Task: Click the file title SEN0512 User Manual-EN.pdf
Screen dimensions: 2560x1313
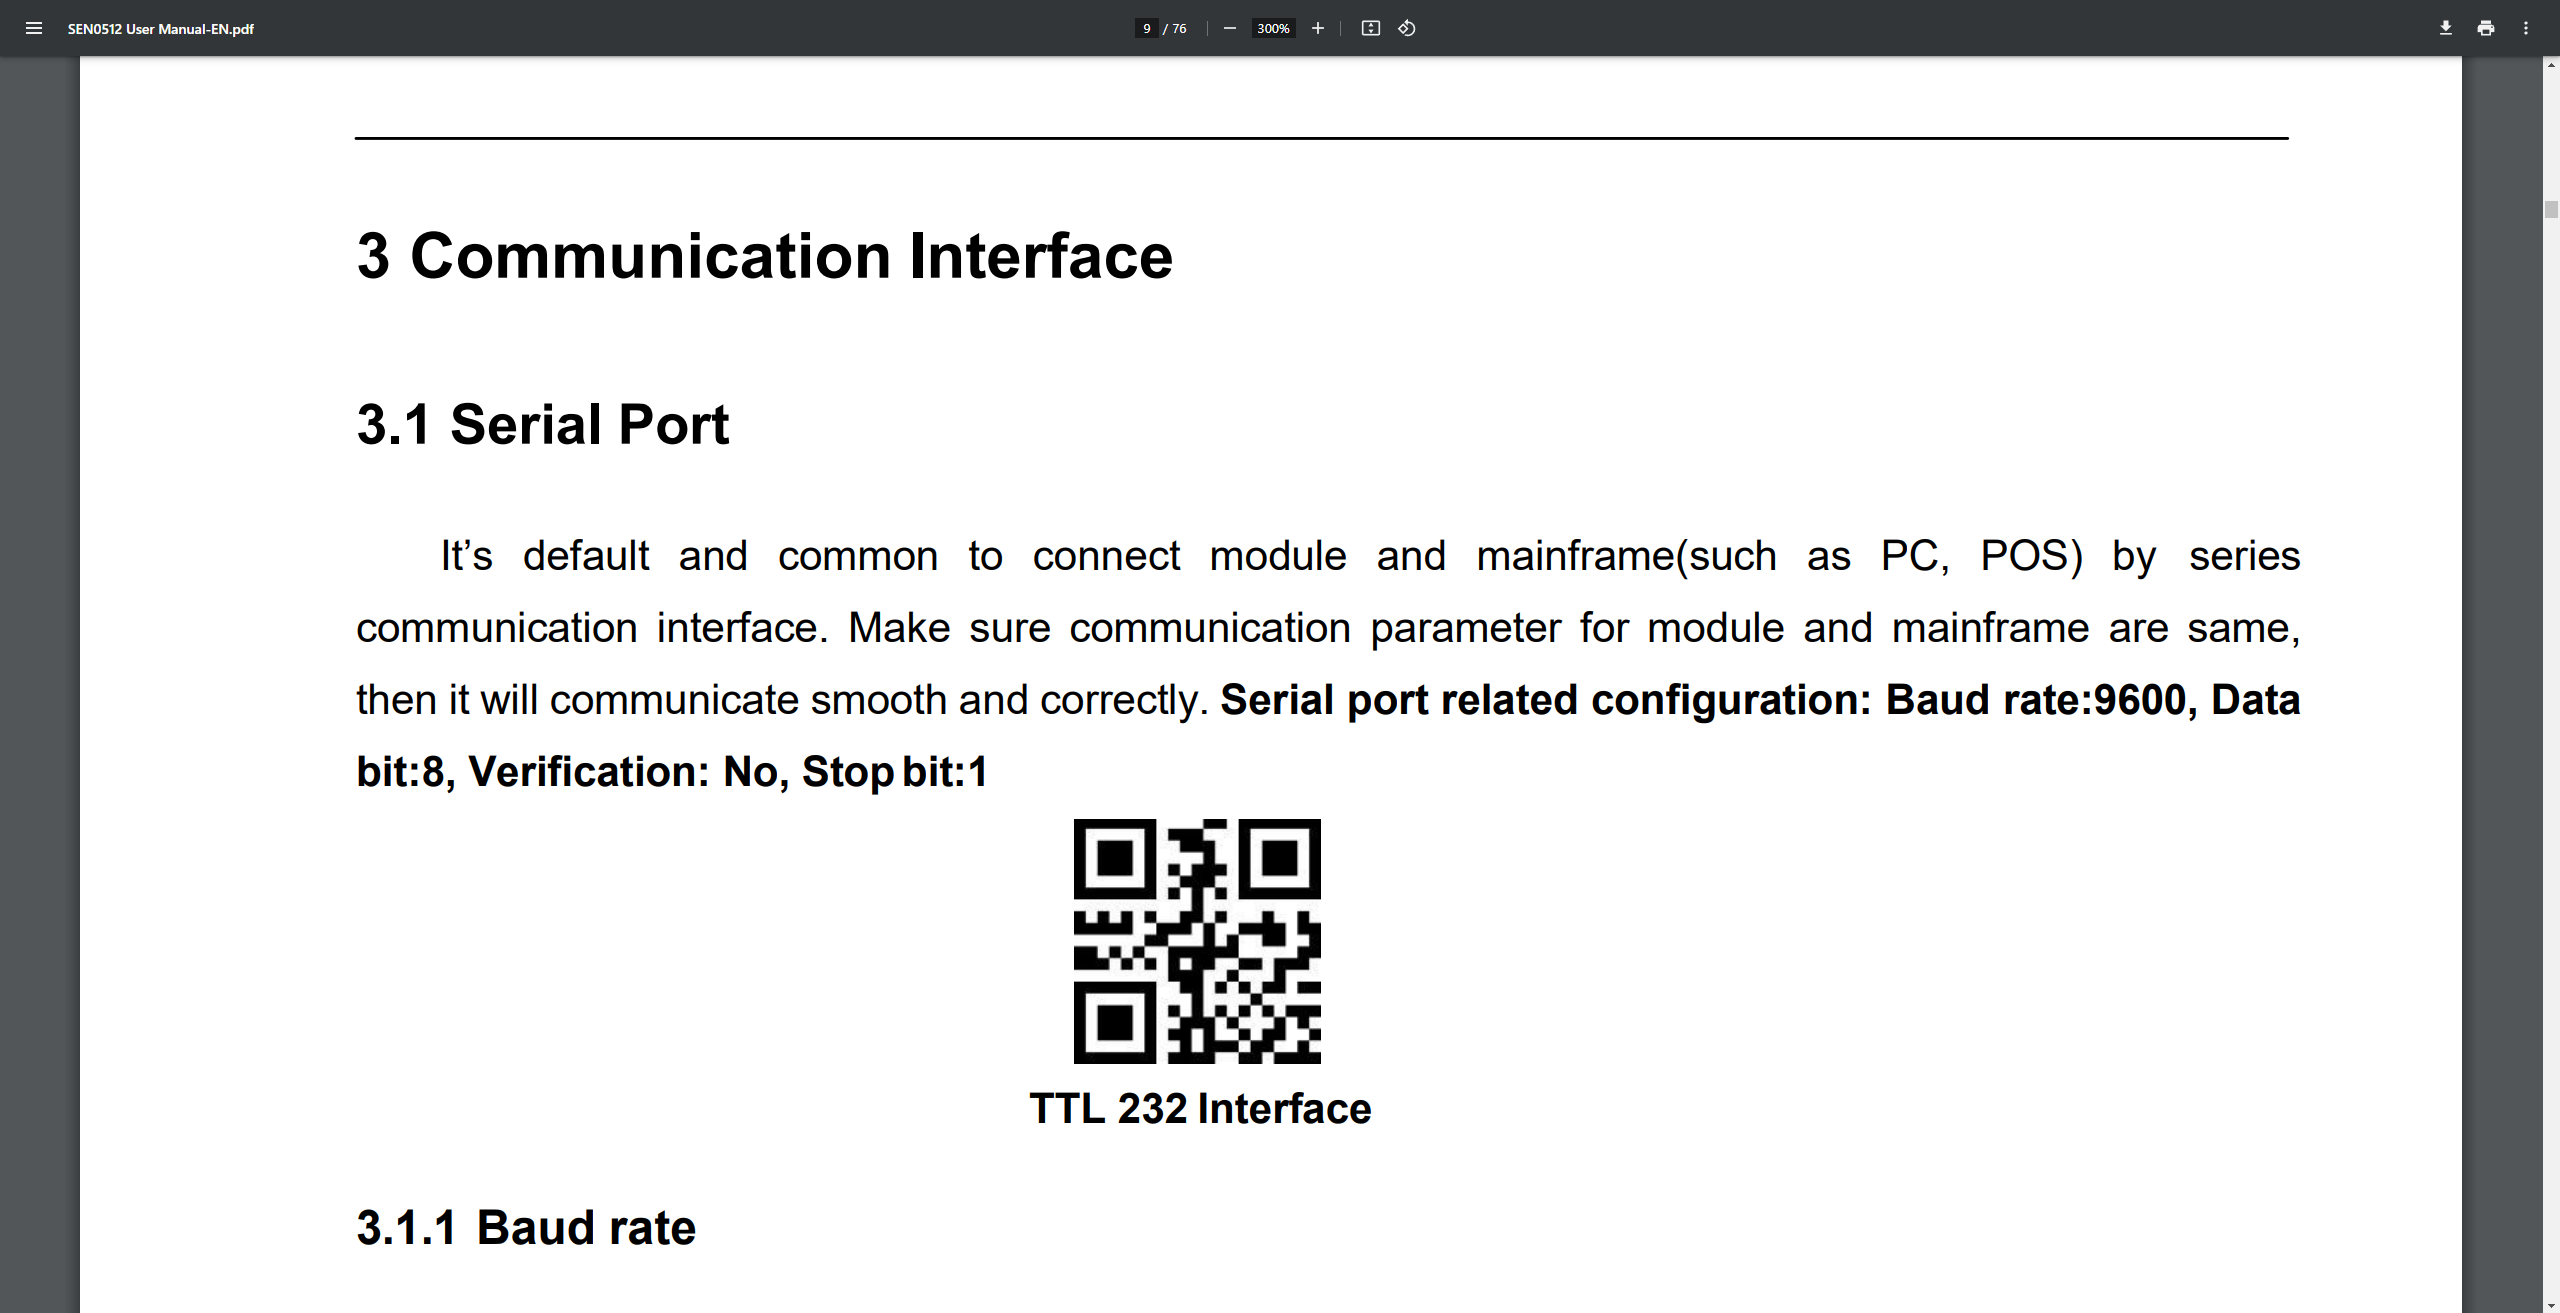Action: tap(161, 29)
